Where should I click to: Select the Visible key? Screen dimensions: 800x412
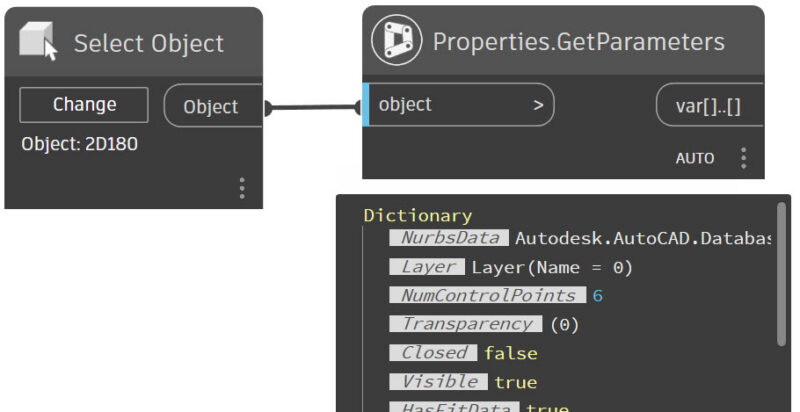coord(438,381)
